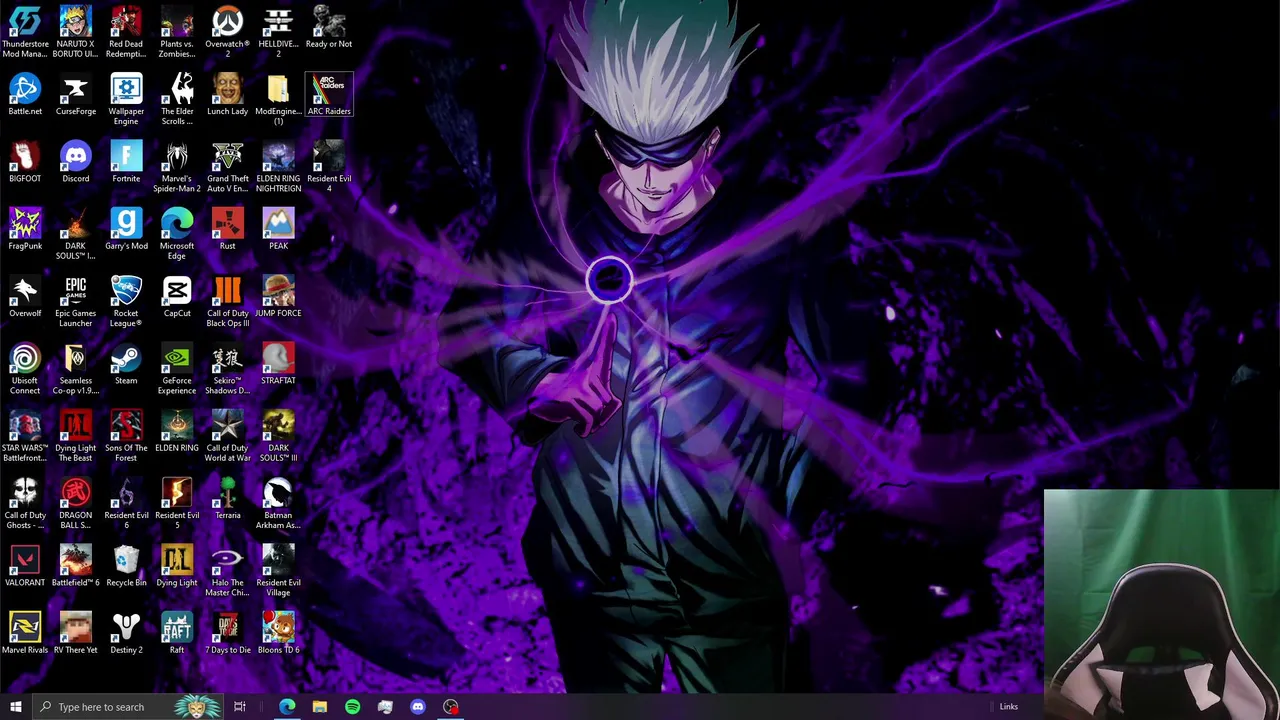Select the Microsoft Edge desktop shortcut
The width and height of the screenshot is (1280, 720).
177,233
